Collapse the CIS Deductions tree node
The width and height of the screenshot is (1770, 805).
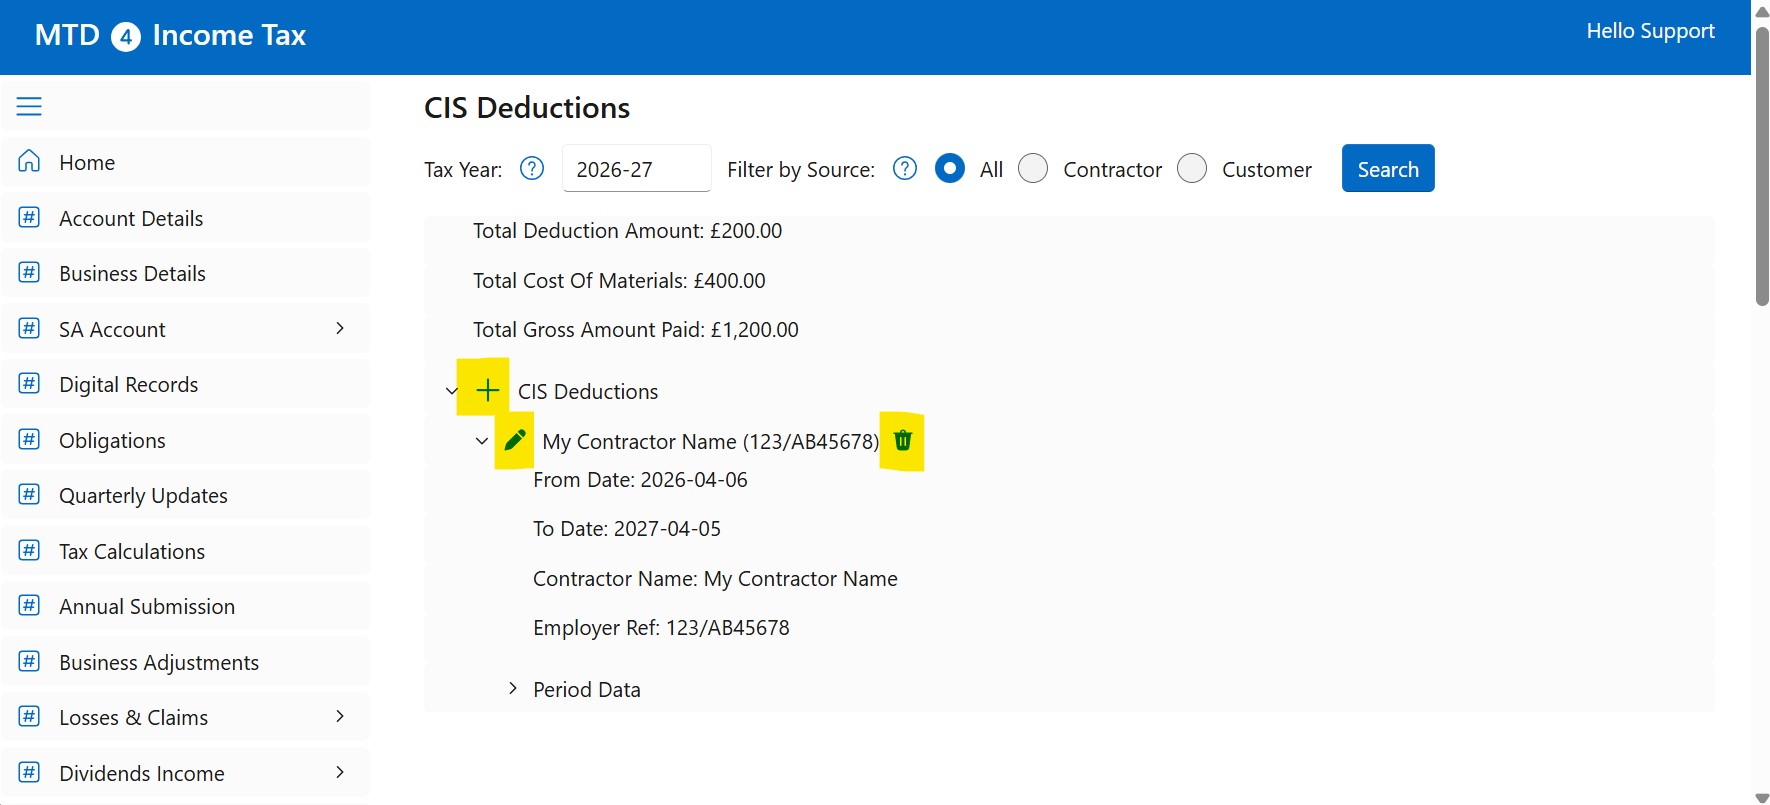tap(451, 391)
